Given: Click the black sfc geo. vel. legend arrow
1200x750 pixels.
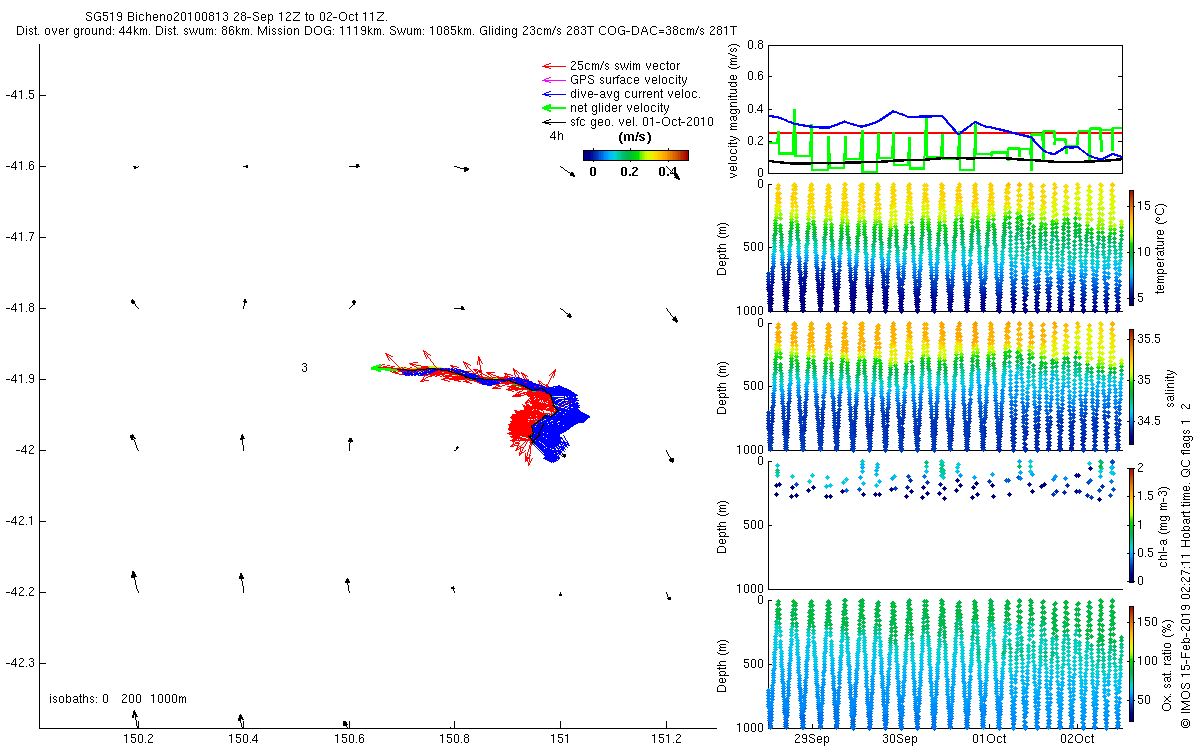Looking at the screenshot, I should 553,121.
